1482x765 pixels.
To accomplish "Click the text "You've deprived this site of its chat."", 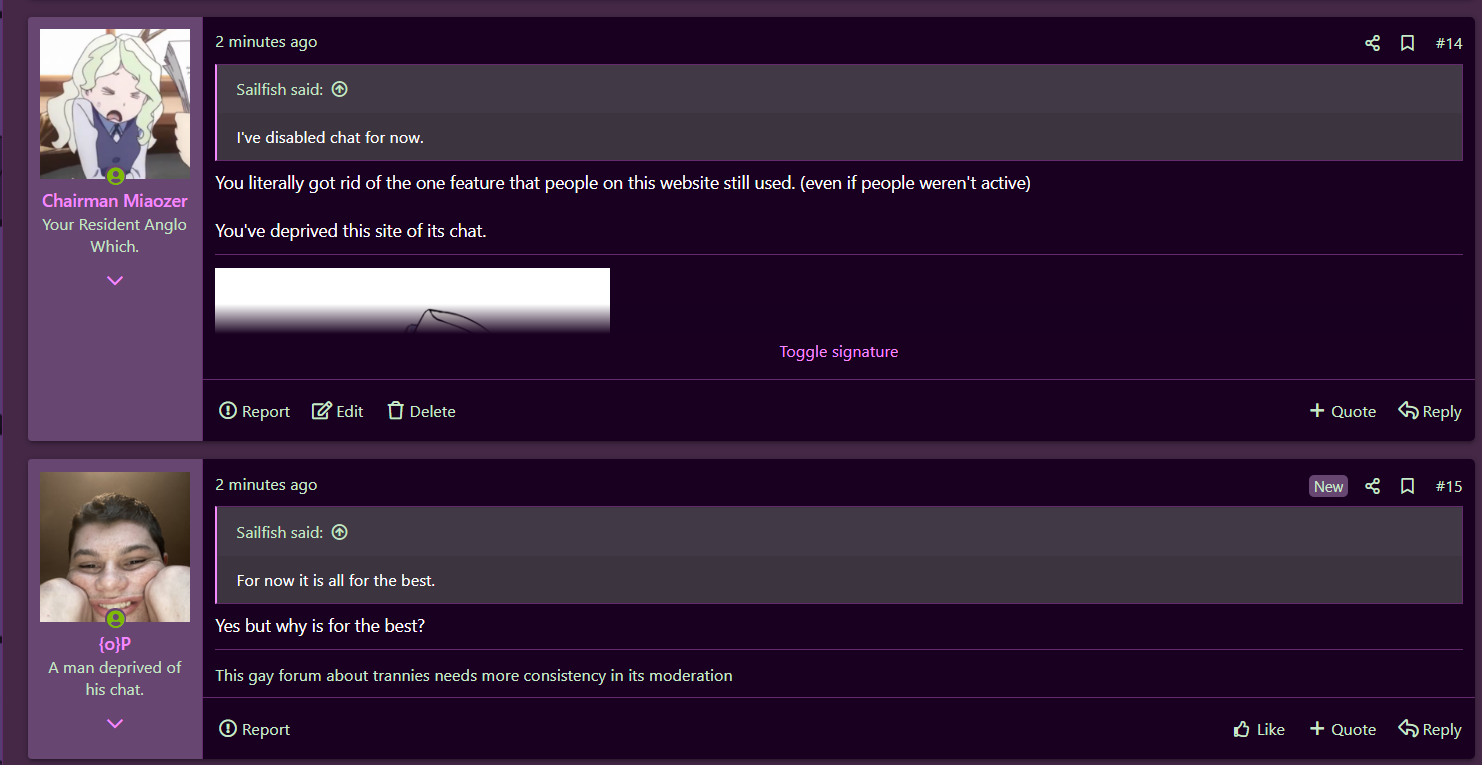I will click(x=351, y=231).
